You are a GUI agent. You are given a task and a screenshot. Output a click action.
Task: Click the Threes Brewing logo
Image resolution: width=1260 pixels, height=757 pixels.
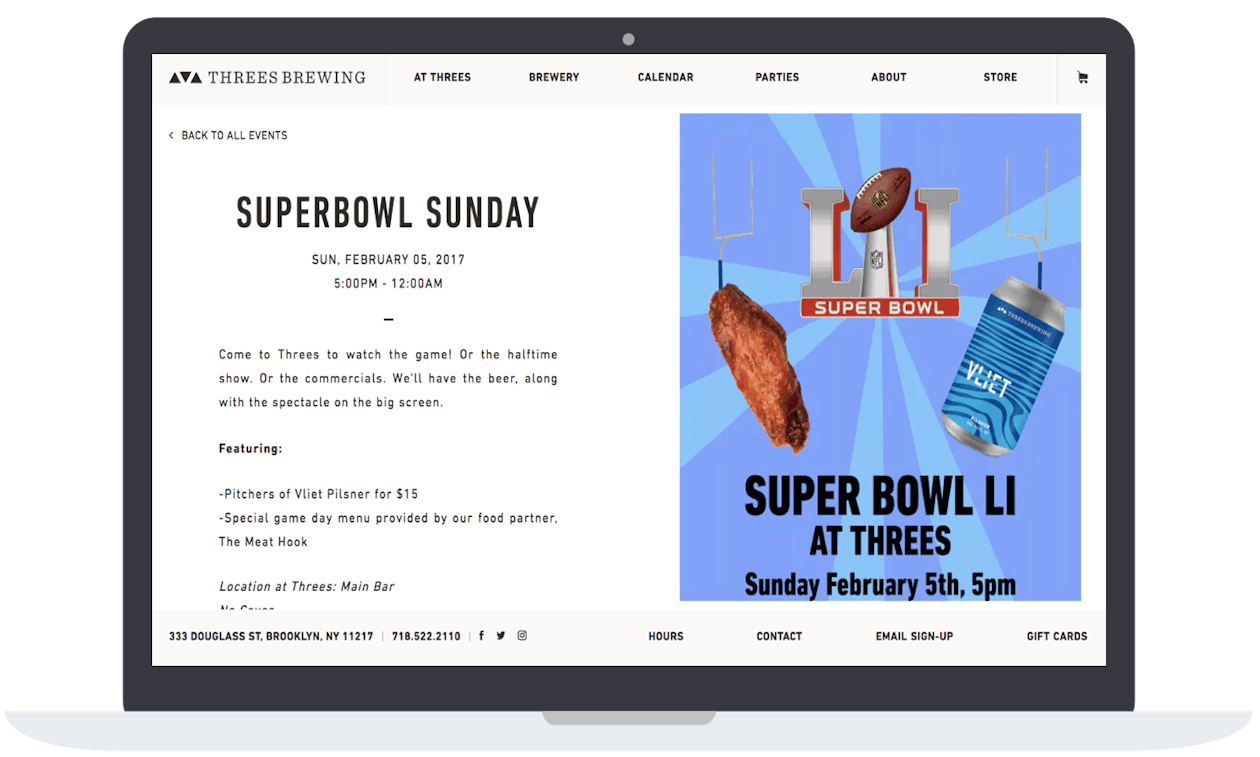267,77
